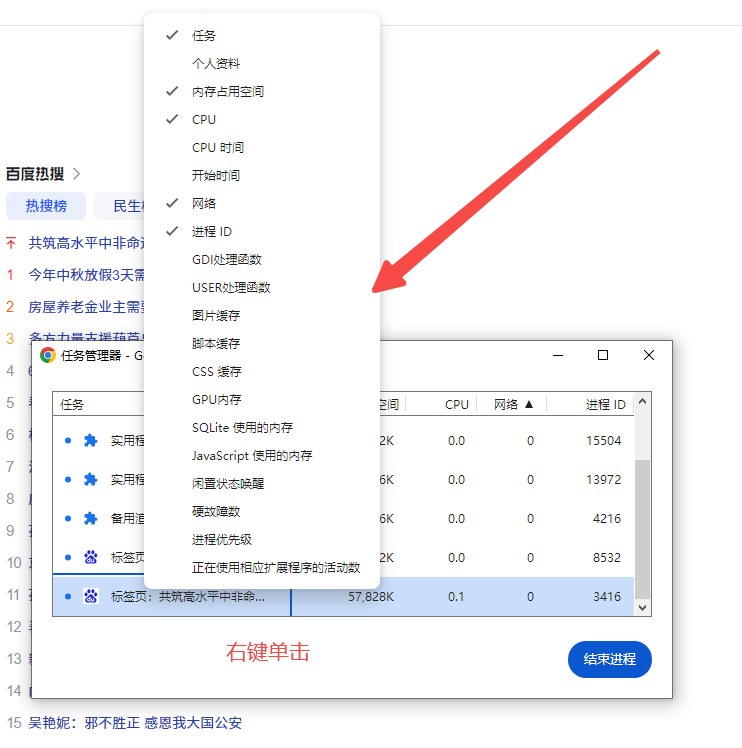This screenshot has height=748, width=742.
Task: Click extension puzzle icon in row 15504
Action: pos(90,440)
